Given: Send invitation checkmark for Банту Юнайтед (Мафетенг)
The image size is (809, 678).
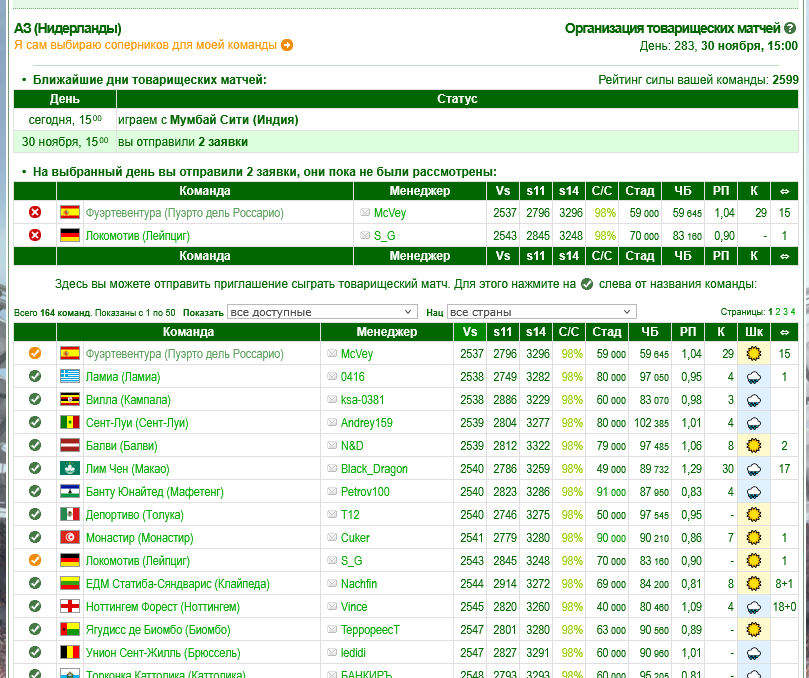Looking at the screenshot, I should click(x=35, y=491).
